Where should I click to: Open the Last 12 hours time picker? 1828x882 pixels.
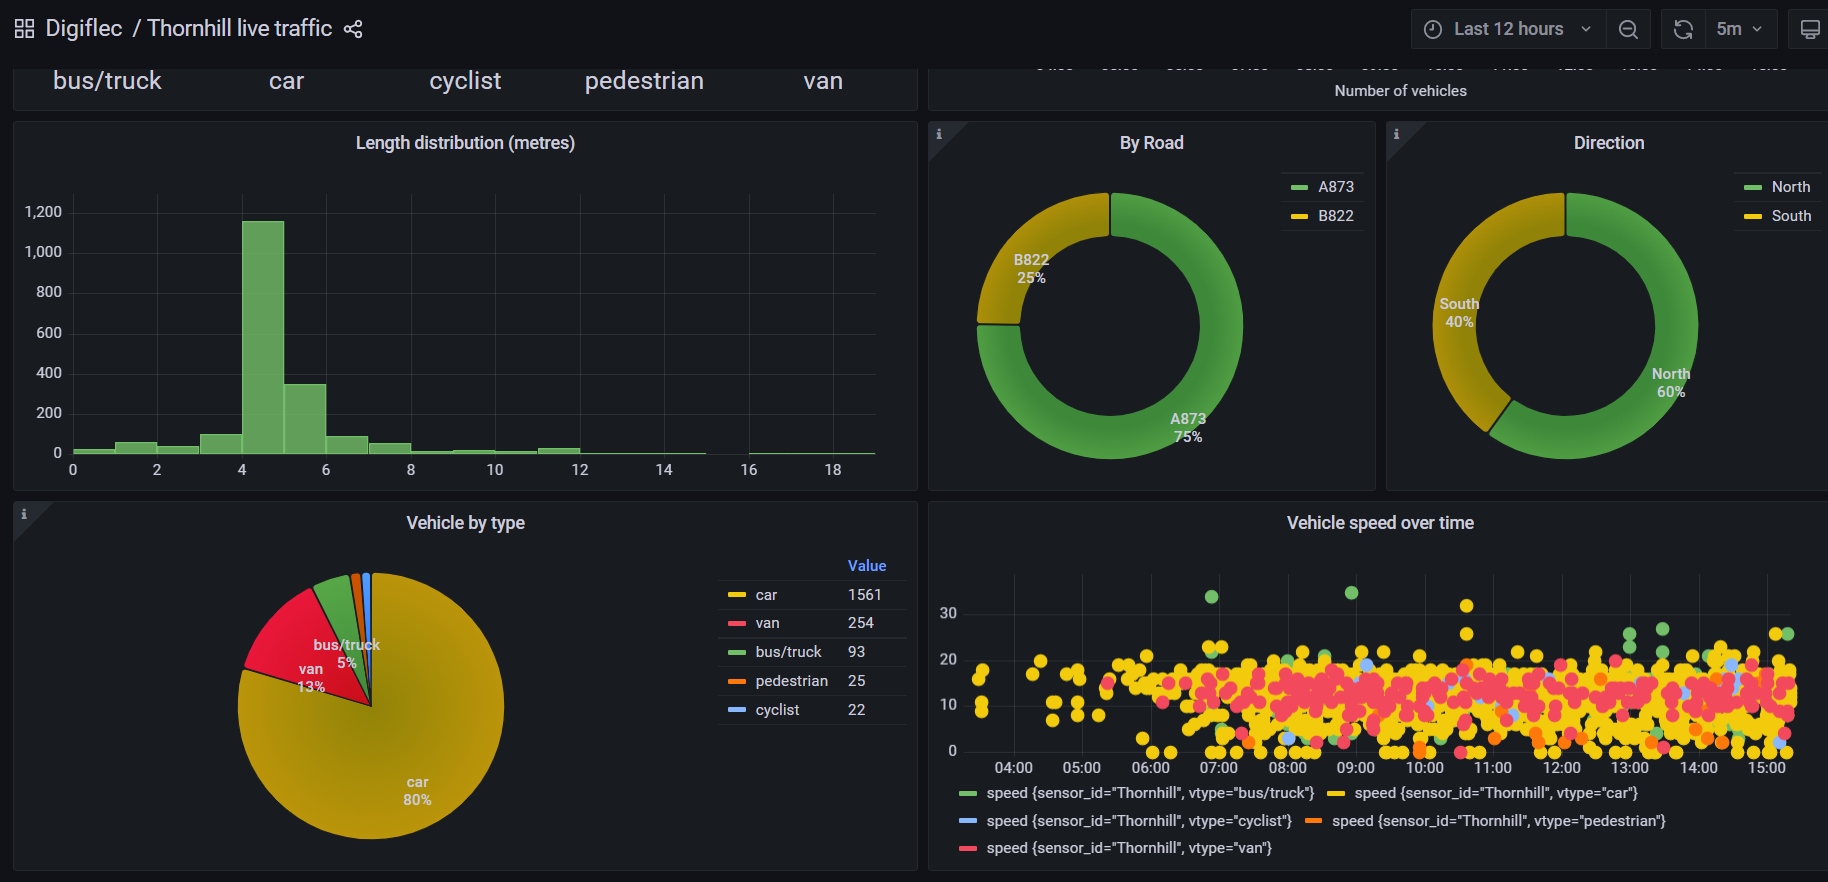[1508, 29]
